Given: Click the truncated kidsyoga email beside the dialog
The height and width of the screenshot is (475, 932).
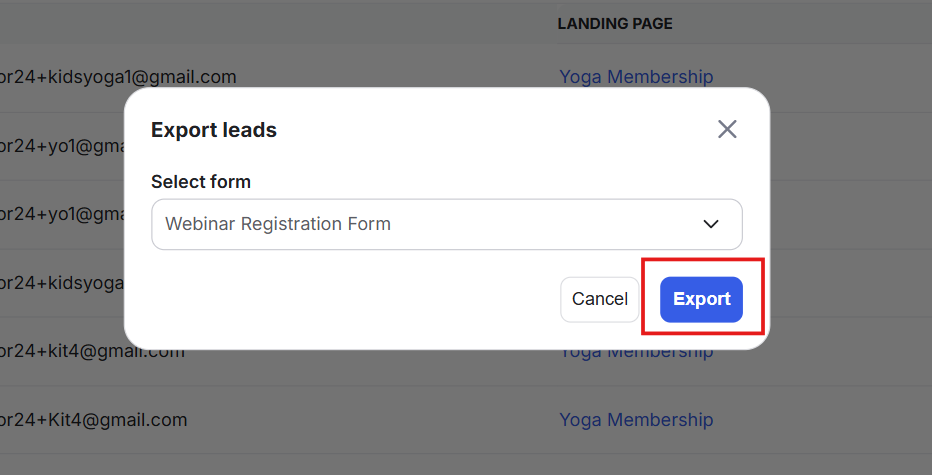Looking at the screenshot, I should click(x=60, y=283).
